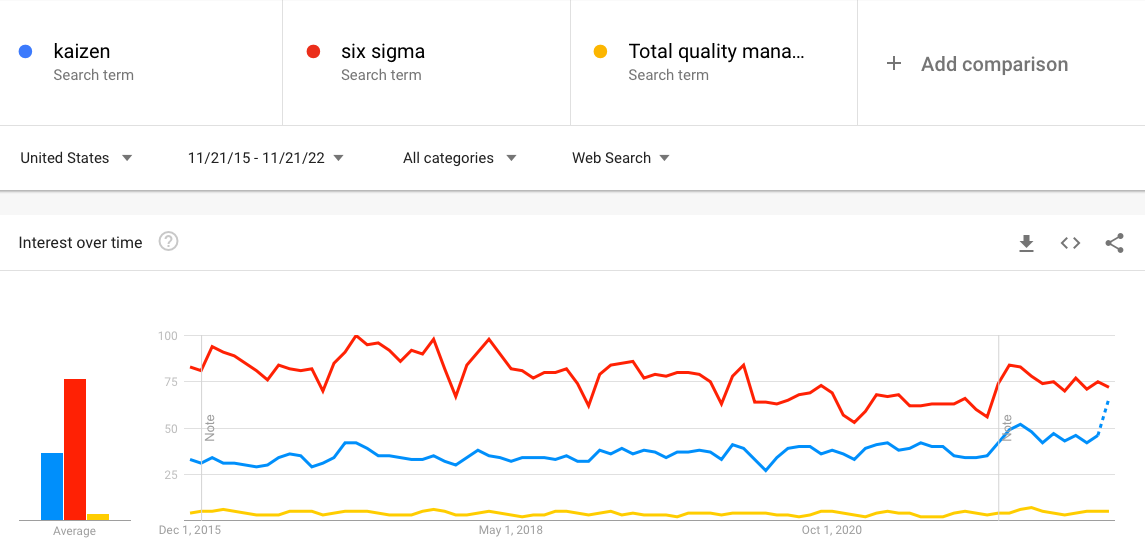Click the blue kaizen average bar
The width and height of the screenshot is (1145, 560).
point(52,486)
